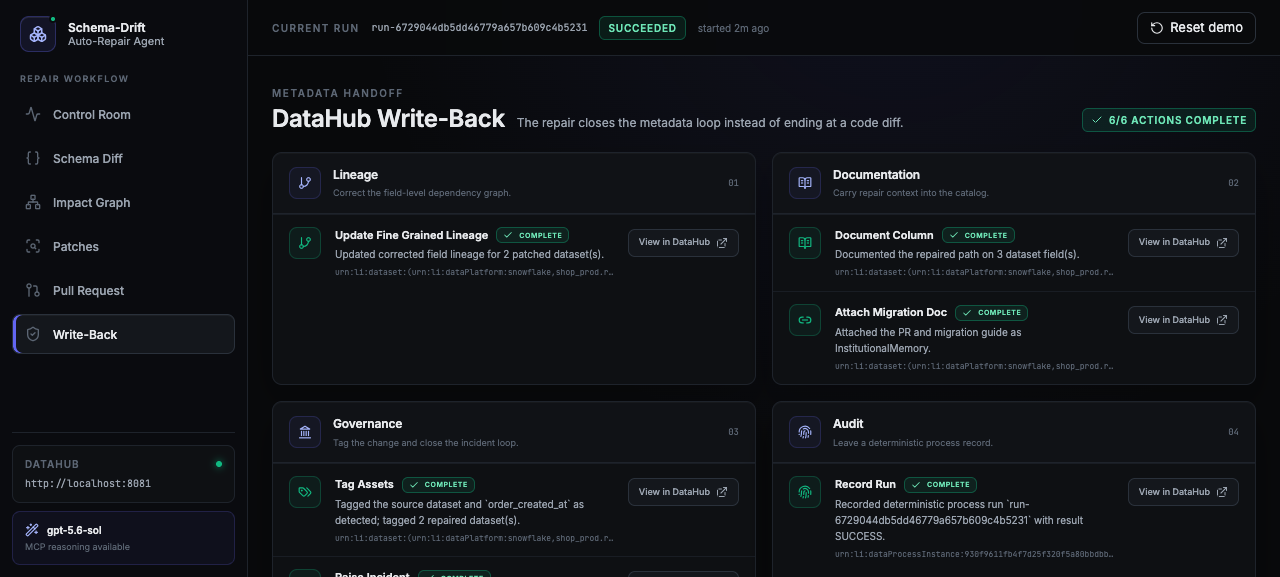Click the Audit section fingerprint icon
1280x577 pixels.
pyautogui.click(x=805, y=432)
